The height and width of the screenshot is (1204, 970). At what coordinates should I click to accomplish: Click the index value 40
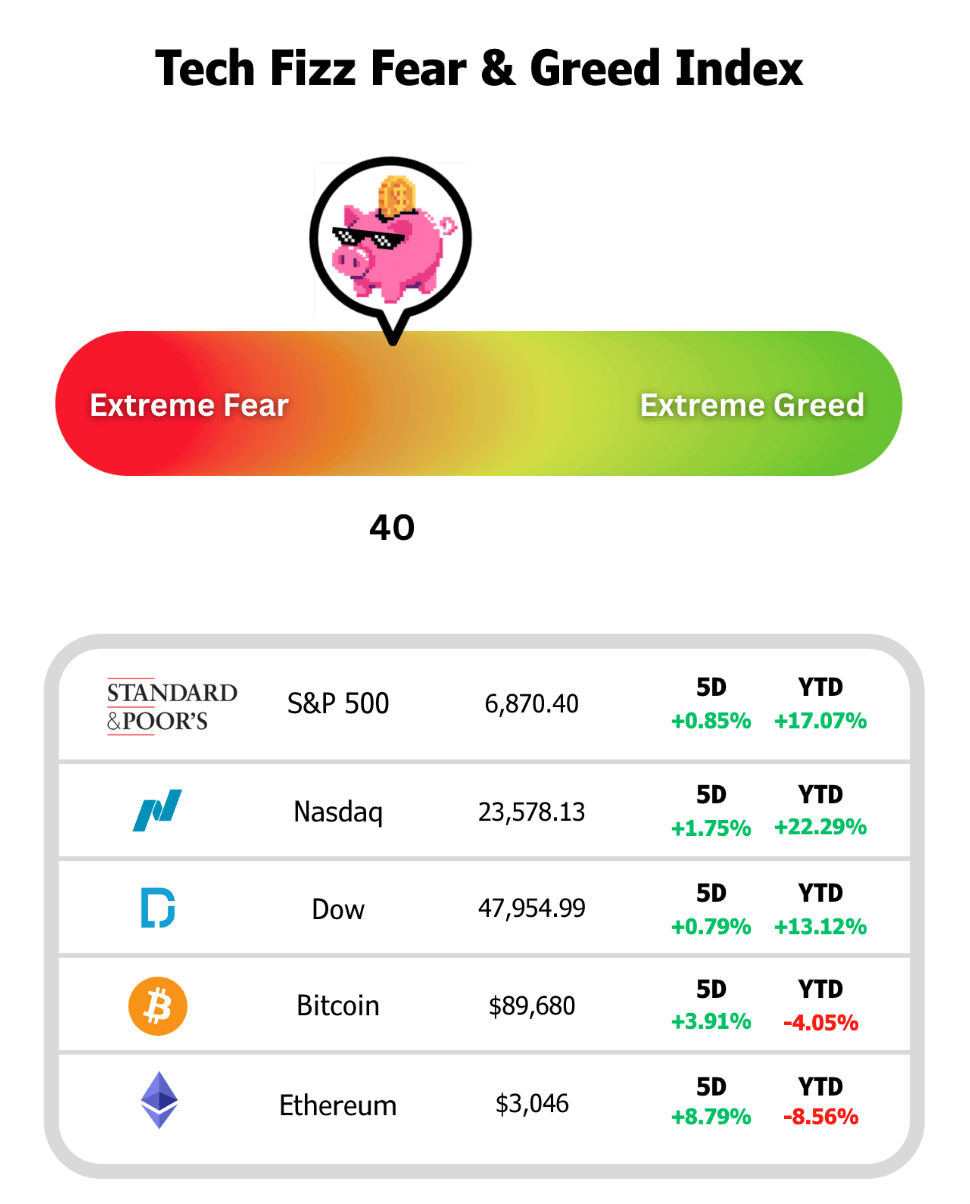pos(392,527)
